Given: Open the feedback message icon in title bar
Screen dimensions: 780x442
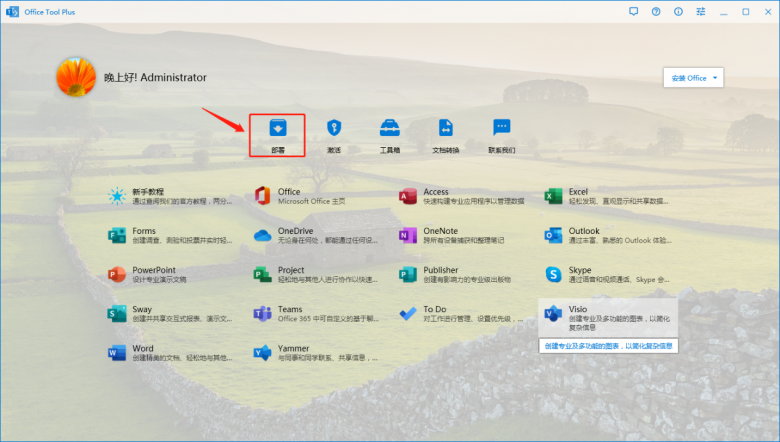Looking at the screenshot, I should [633, 11].
